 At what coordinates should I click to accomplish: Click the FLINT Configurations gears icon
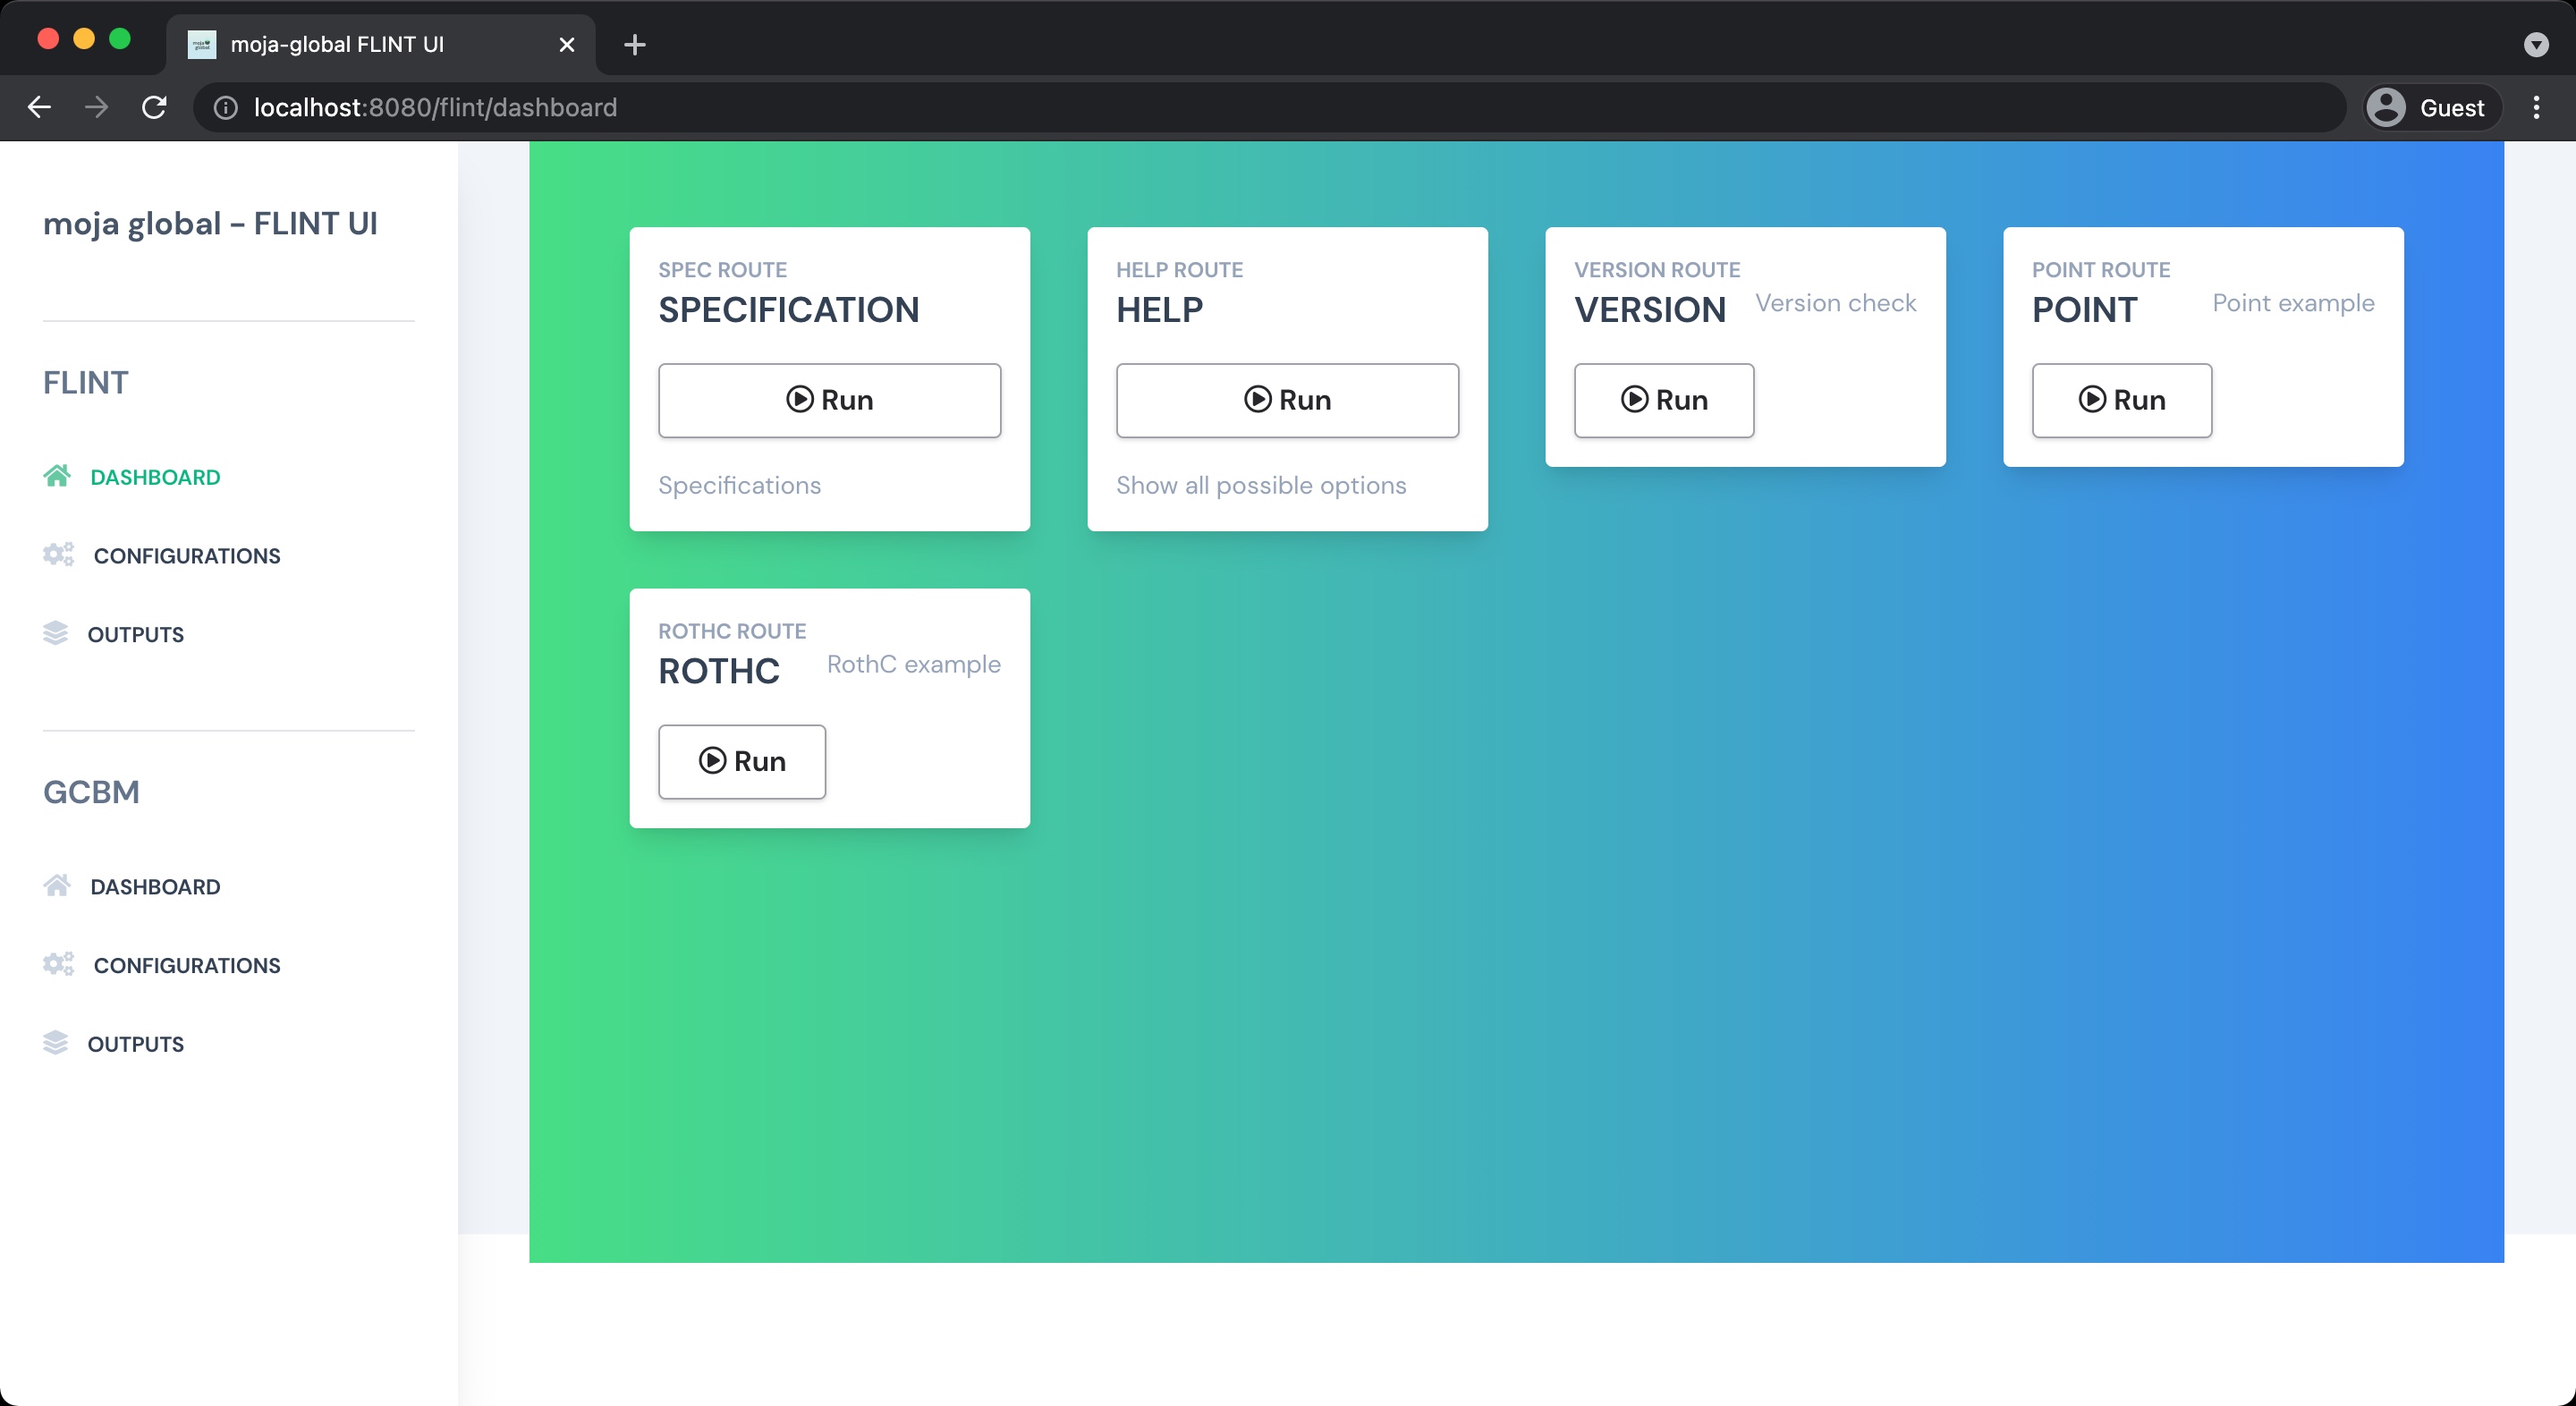(58, 555)
